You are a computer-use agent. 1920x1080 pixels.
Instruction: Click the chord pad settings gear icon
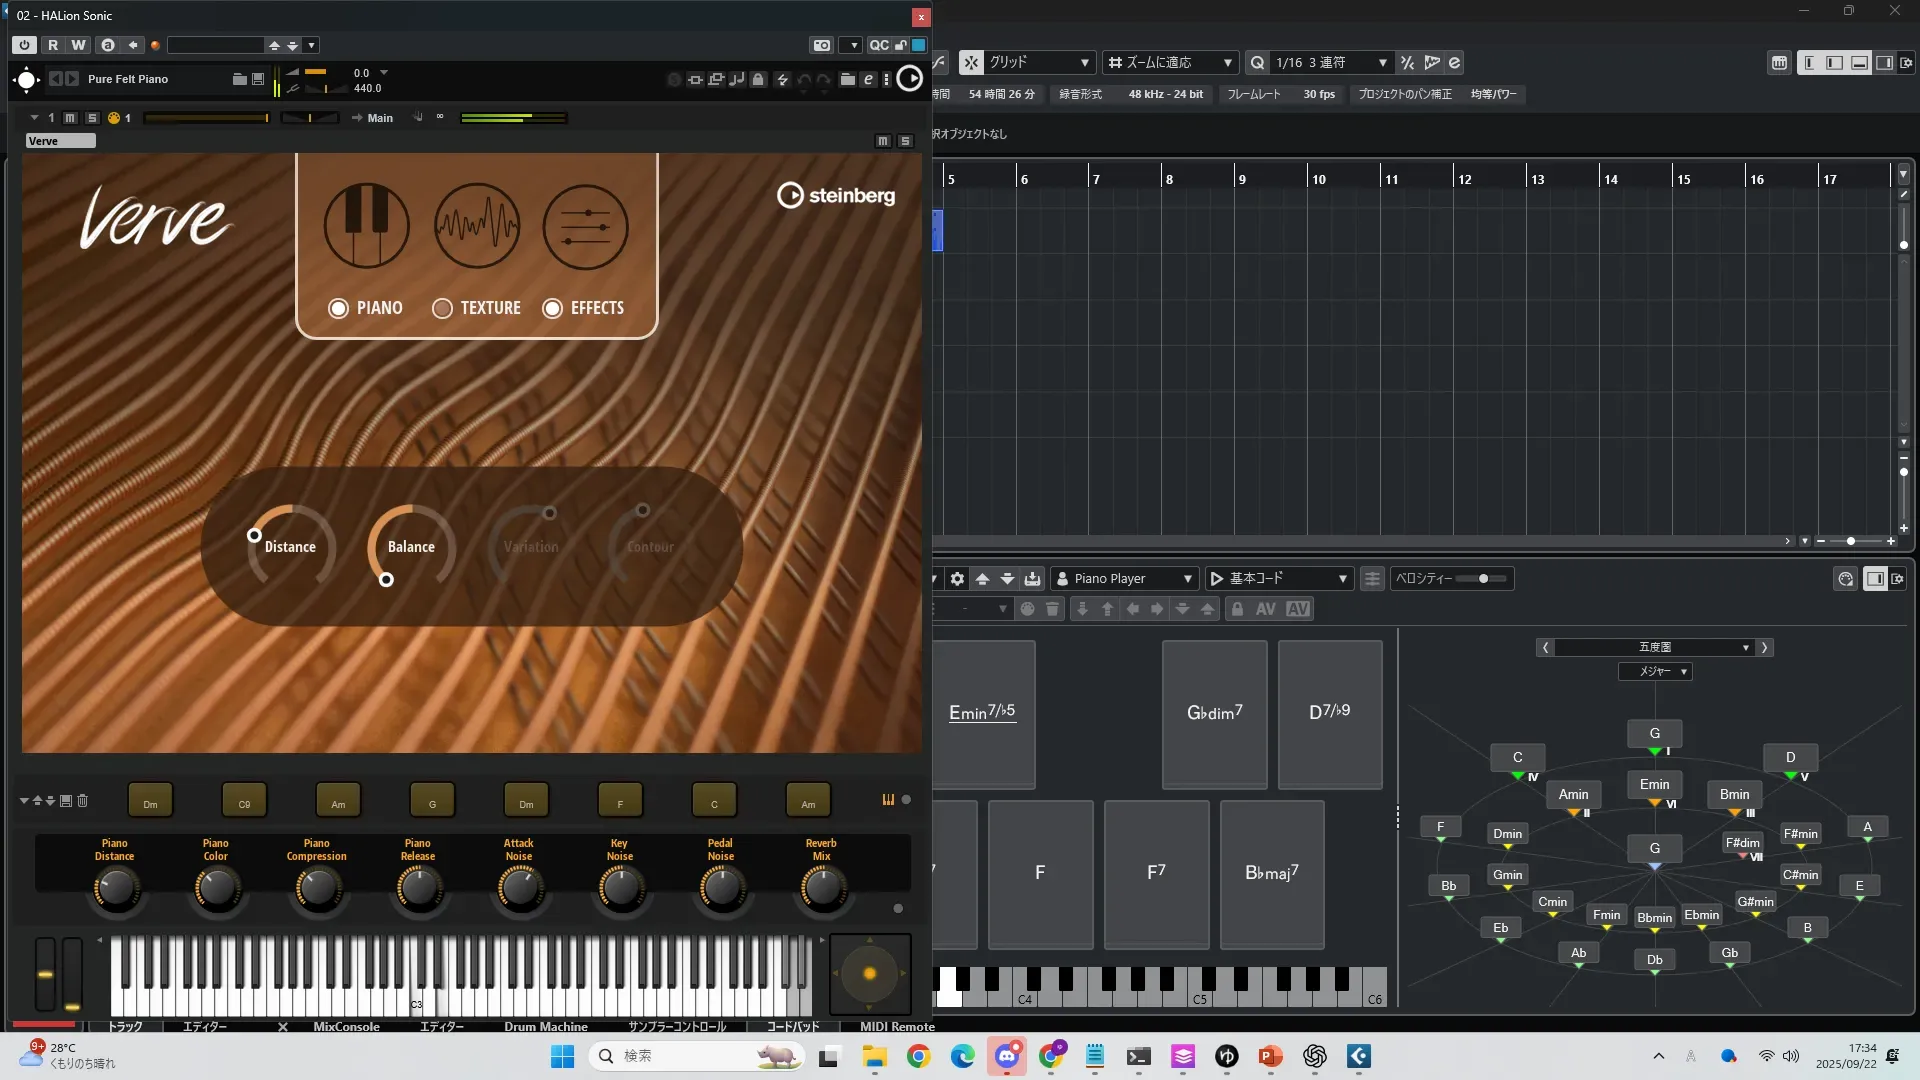tap(957, 579)
